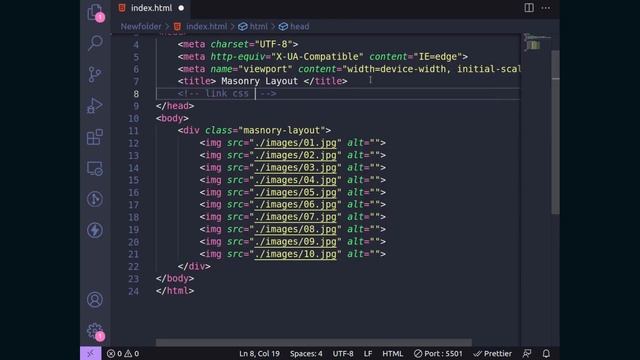Screen dimensions: 640x360
Task: Click the opening <body> tag
Action: coord(172,118)
